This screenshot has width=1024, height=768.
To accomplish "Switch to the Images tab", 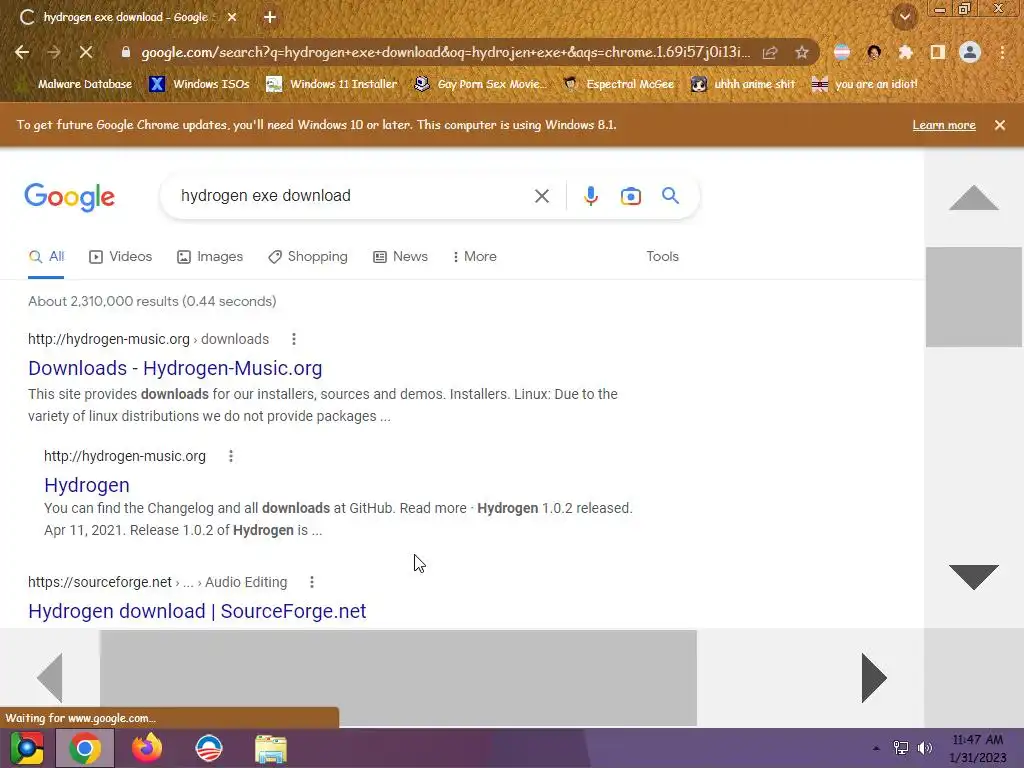I will pos(210,257).
